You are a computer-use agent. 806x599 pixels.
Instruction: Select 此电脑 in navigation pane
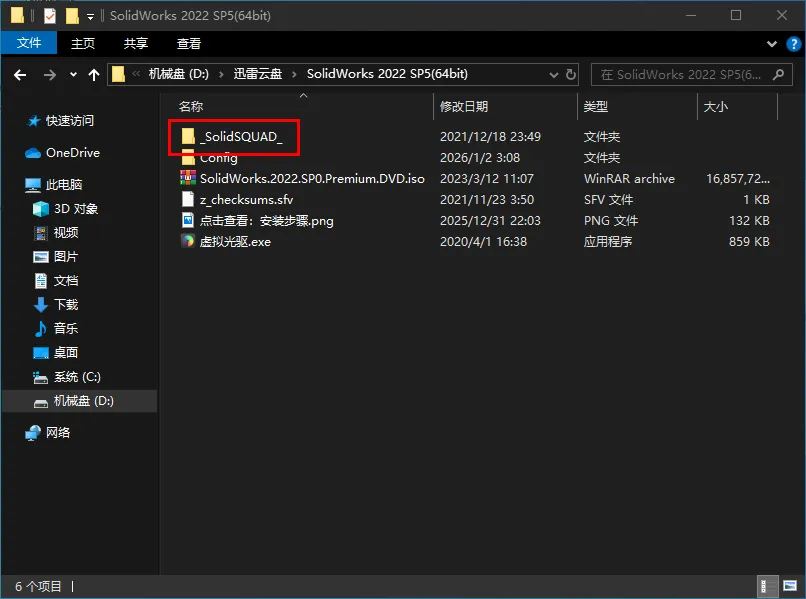(64, 185)
